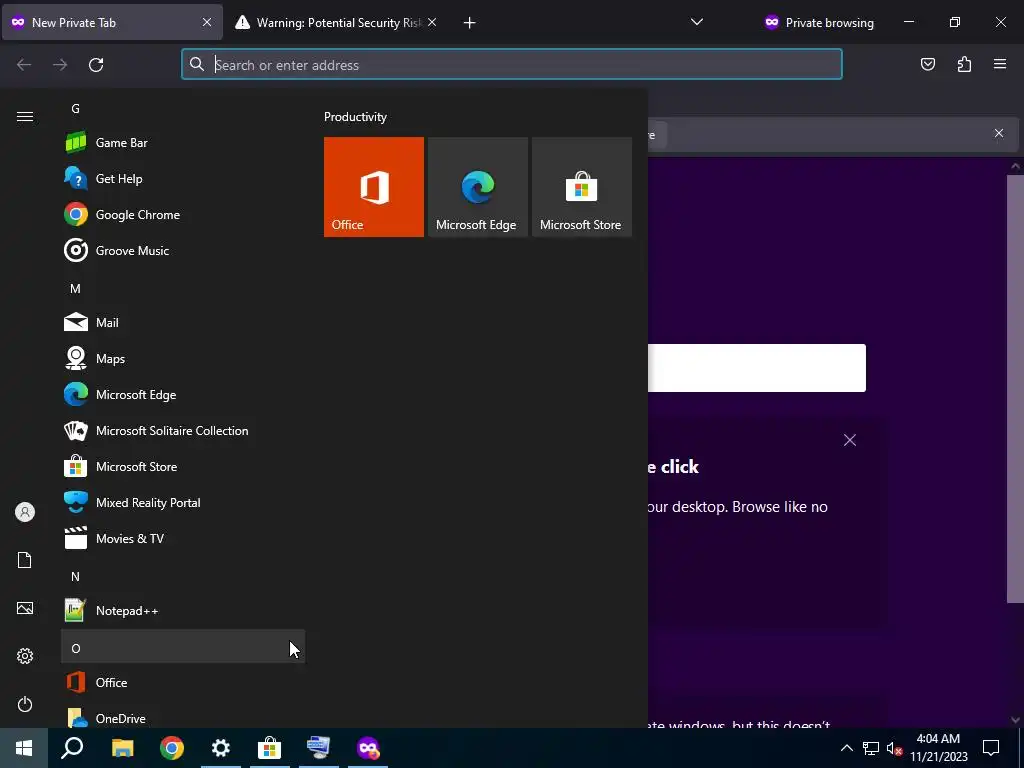The width and height of the screenshot is (1024, 768).
Task: Click the Firefox page vertical scrollbar
Action: point(1015,388)
